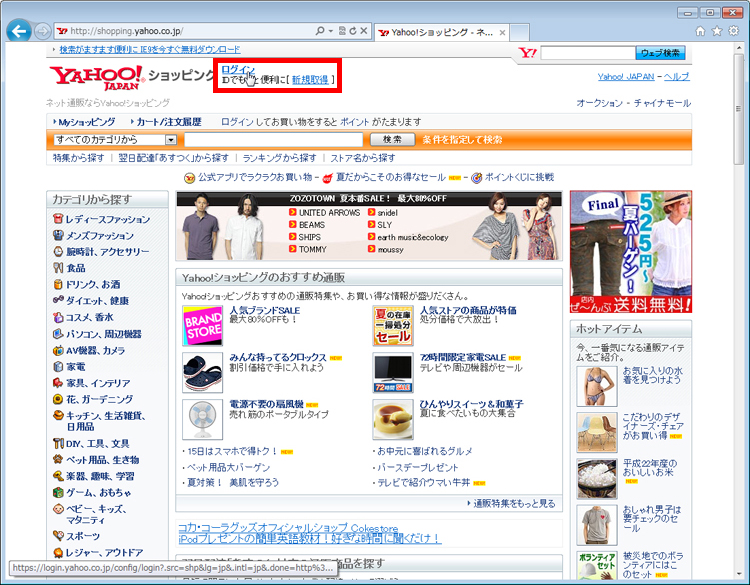Viewport: 750px width, 585px height.
Task: Click the Crocs shoes thumbnail
Action: point(202,373)
